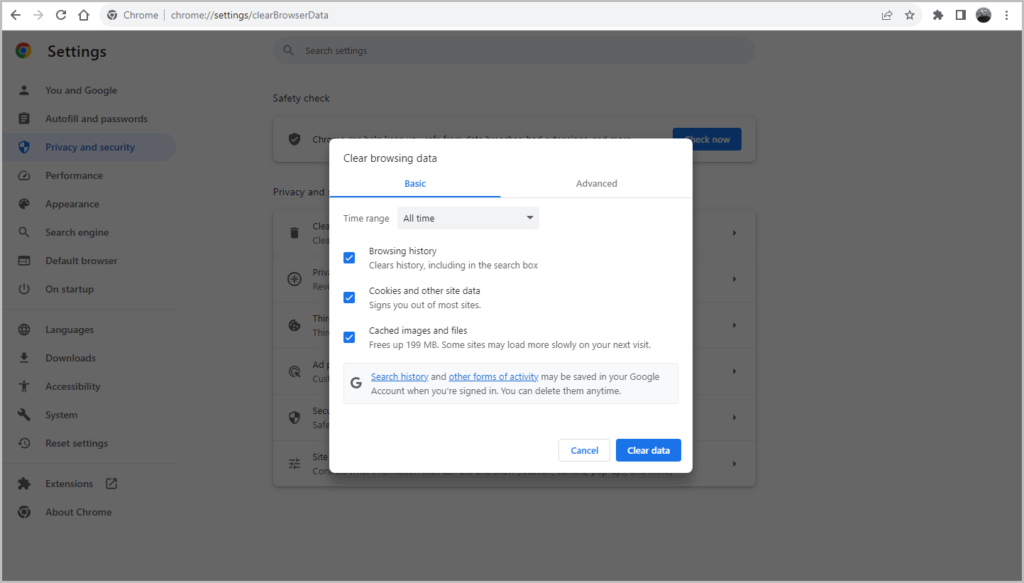The height and width of the screenshot is (583, 1024).
Task: Uncheck Cached images and files checkbox
Action: [349, 338]
